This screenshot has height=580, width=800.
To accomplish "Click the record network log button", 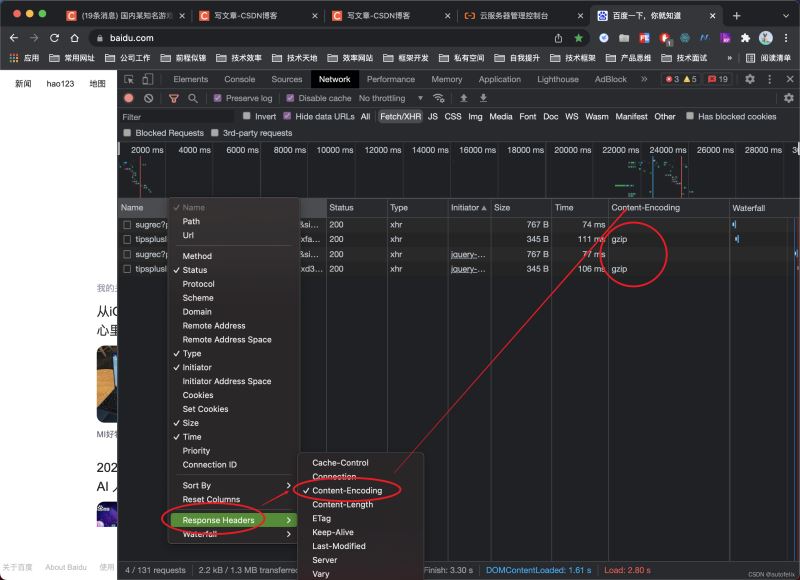I will [x=128, y=98].
